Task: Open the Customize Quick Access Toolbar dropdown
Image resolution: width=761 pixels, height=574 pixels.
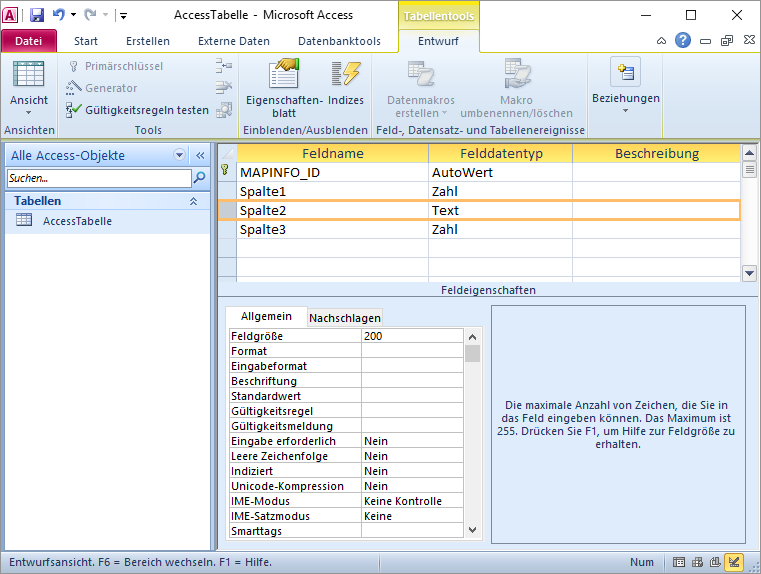Action: [x=123, y=16]
